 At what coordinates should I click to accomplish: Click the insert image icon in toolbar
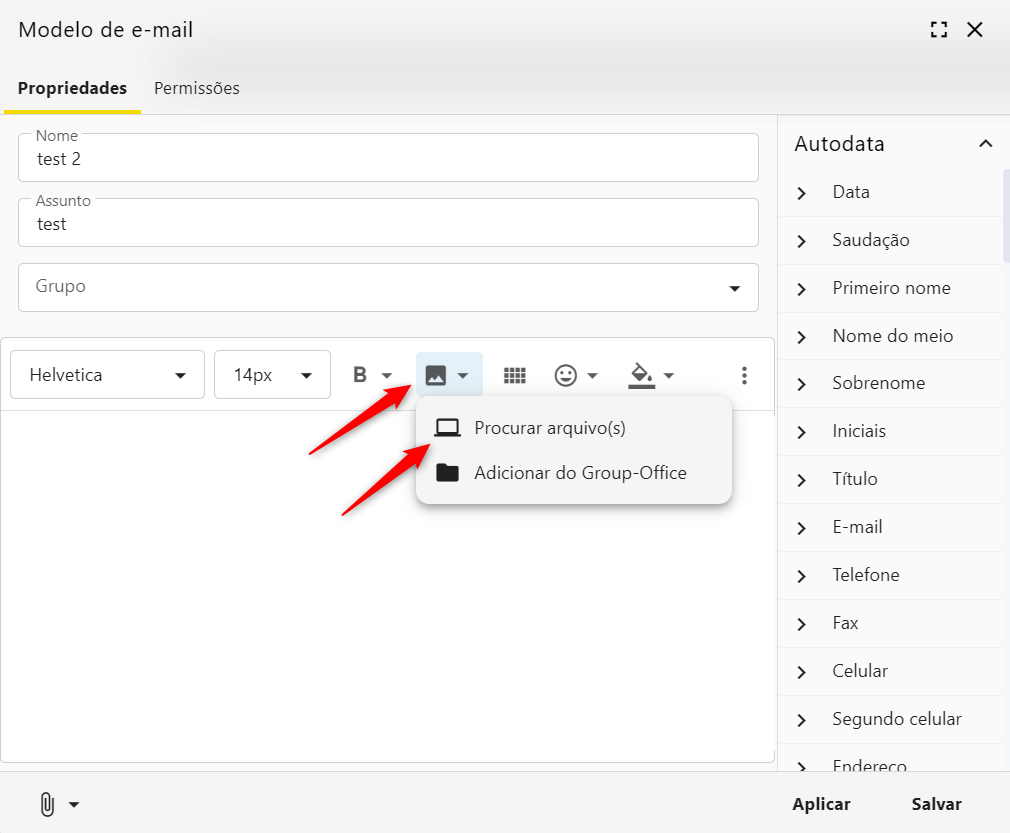pos(436,376)
